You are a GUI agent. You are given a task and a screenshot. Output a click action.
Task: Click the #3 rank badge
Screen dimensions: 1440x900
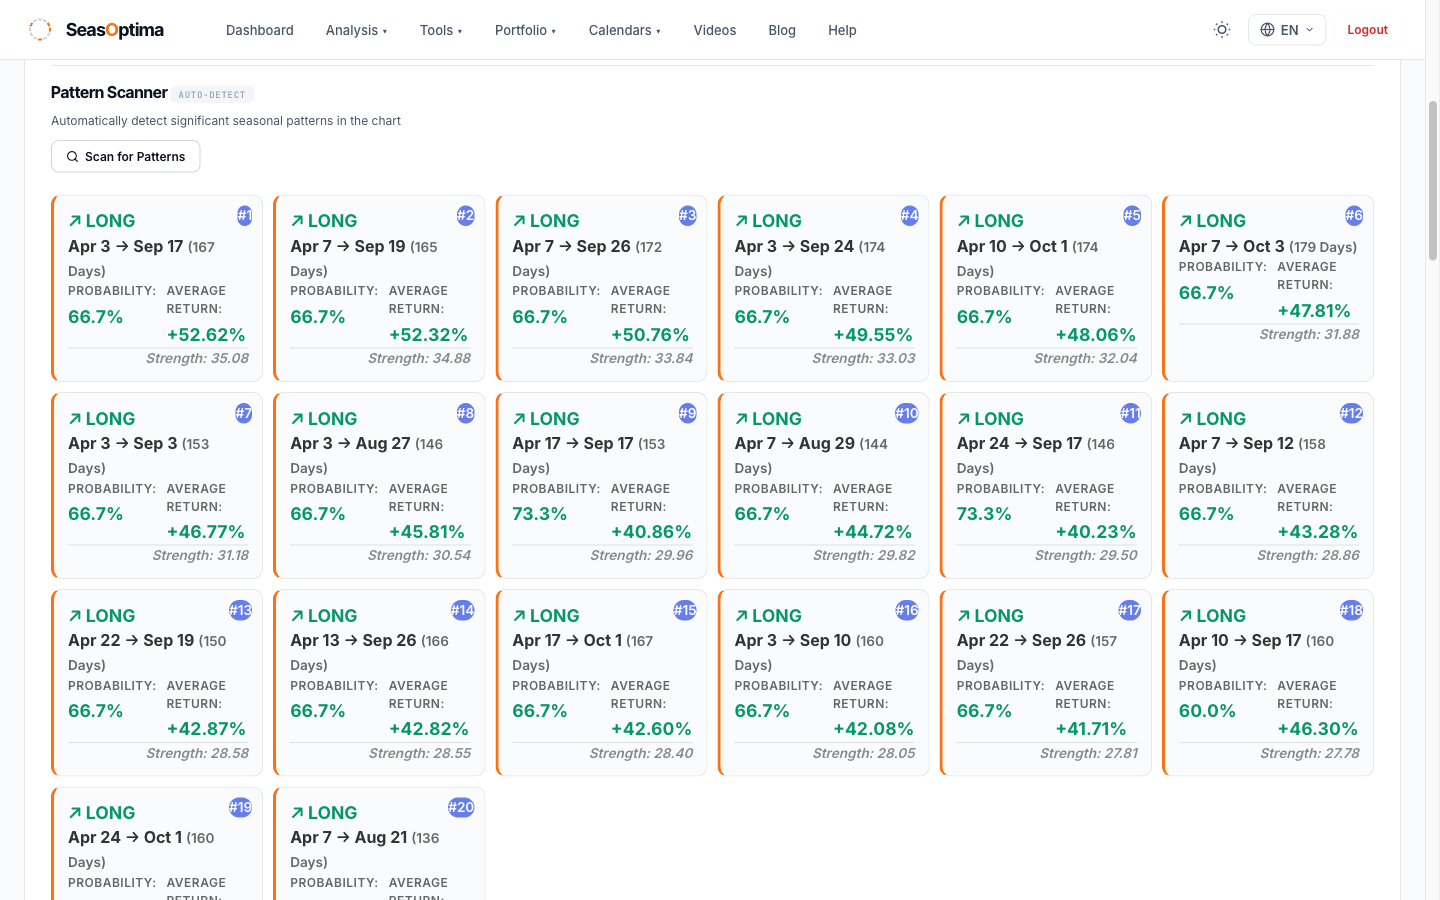click(688, 215)
